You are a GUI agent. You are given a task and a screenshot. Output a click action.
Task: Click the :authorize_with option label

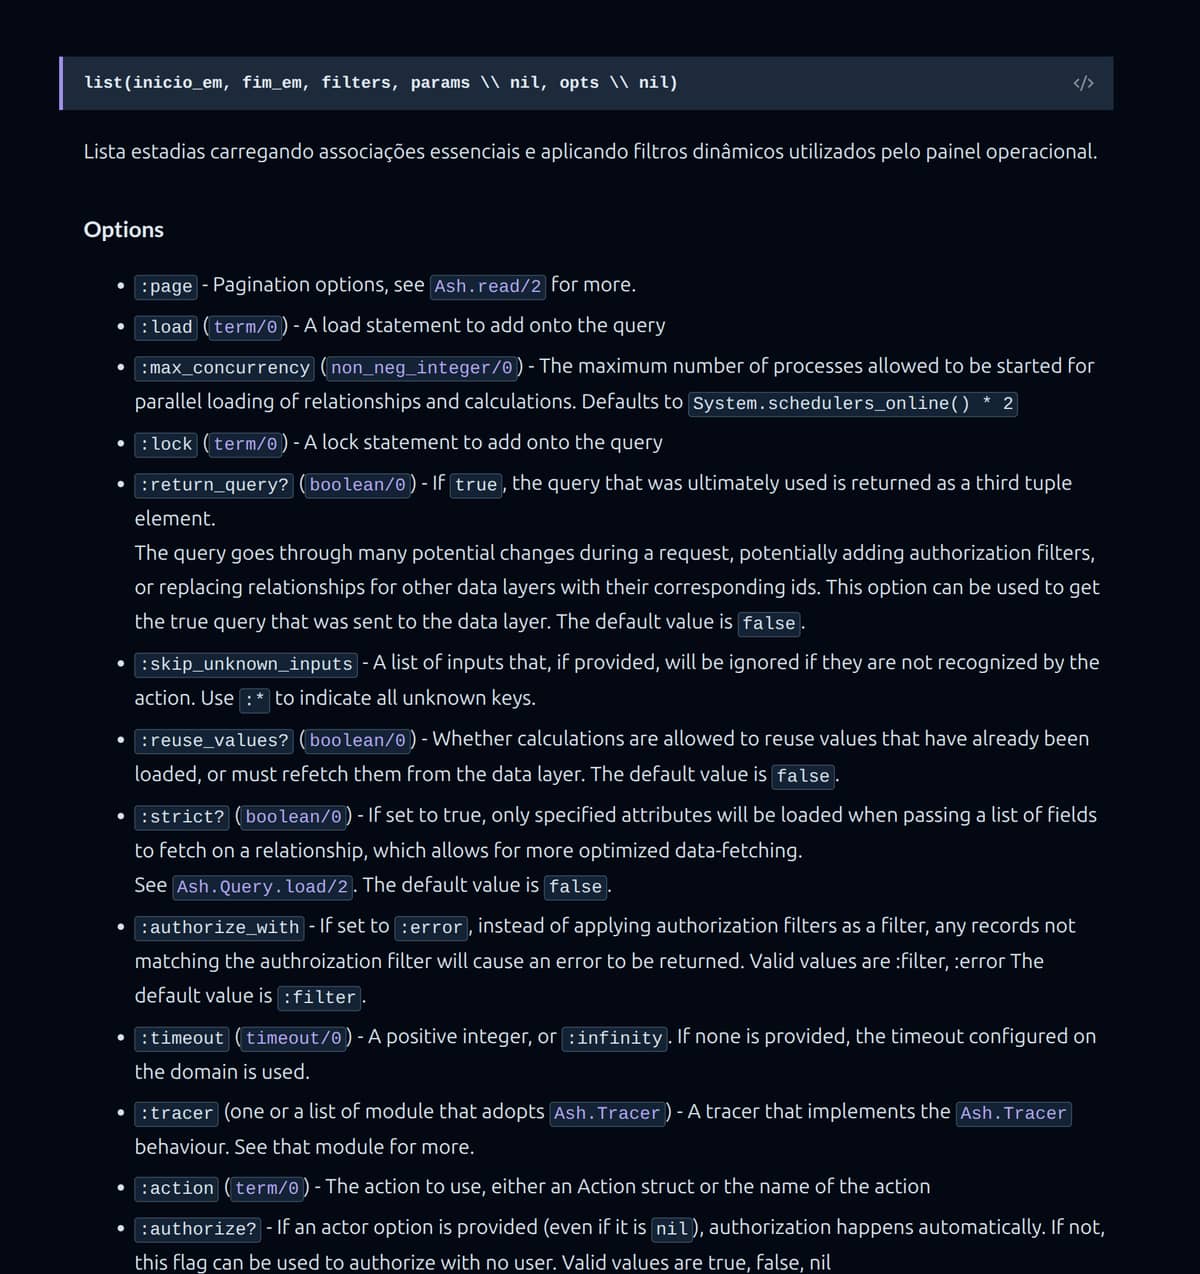coord(219,927)
